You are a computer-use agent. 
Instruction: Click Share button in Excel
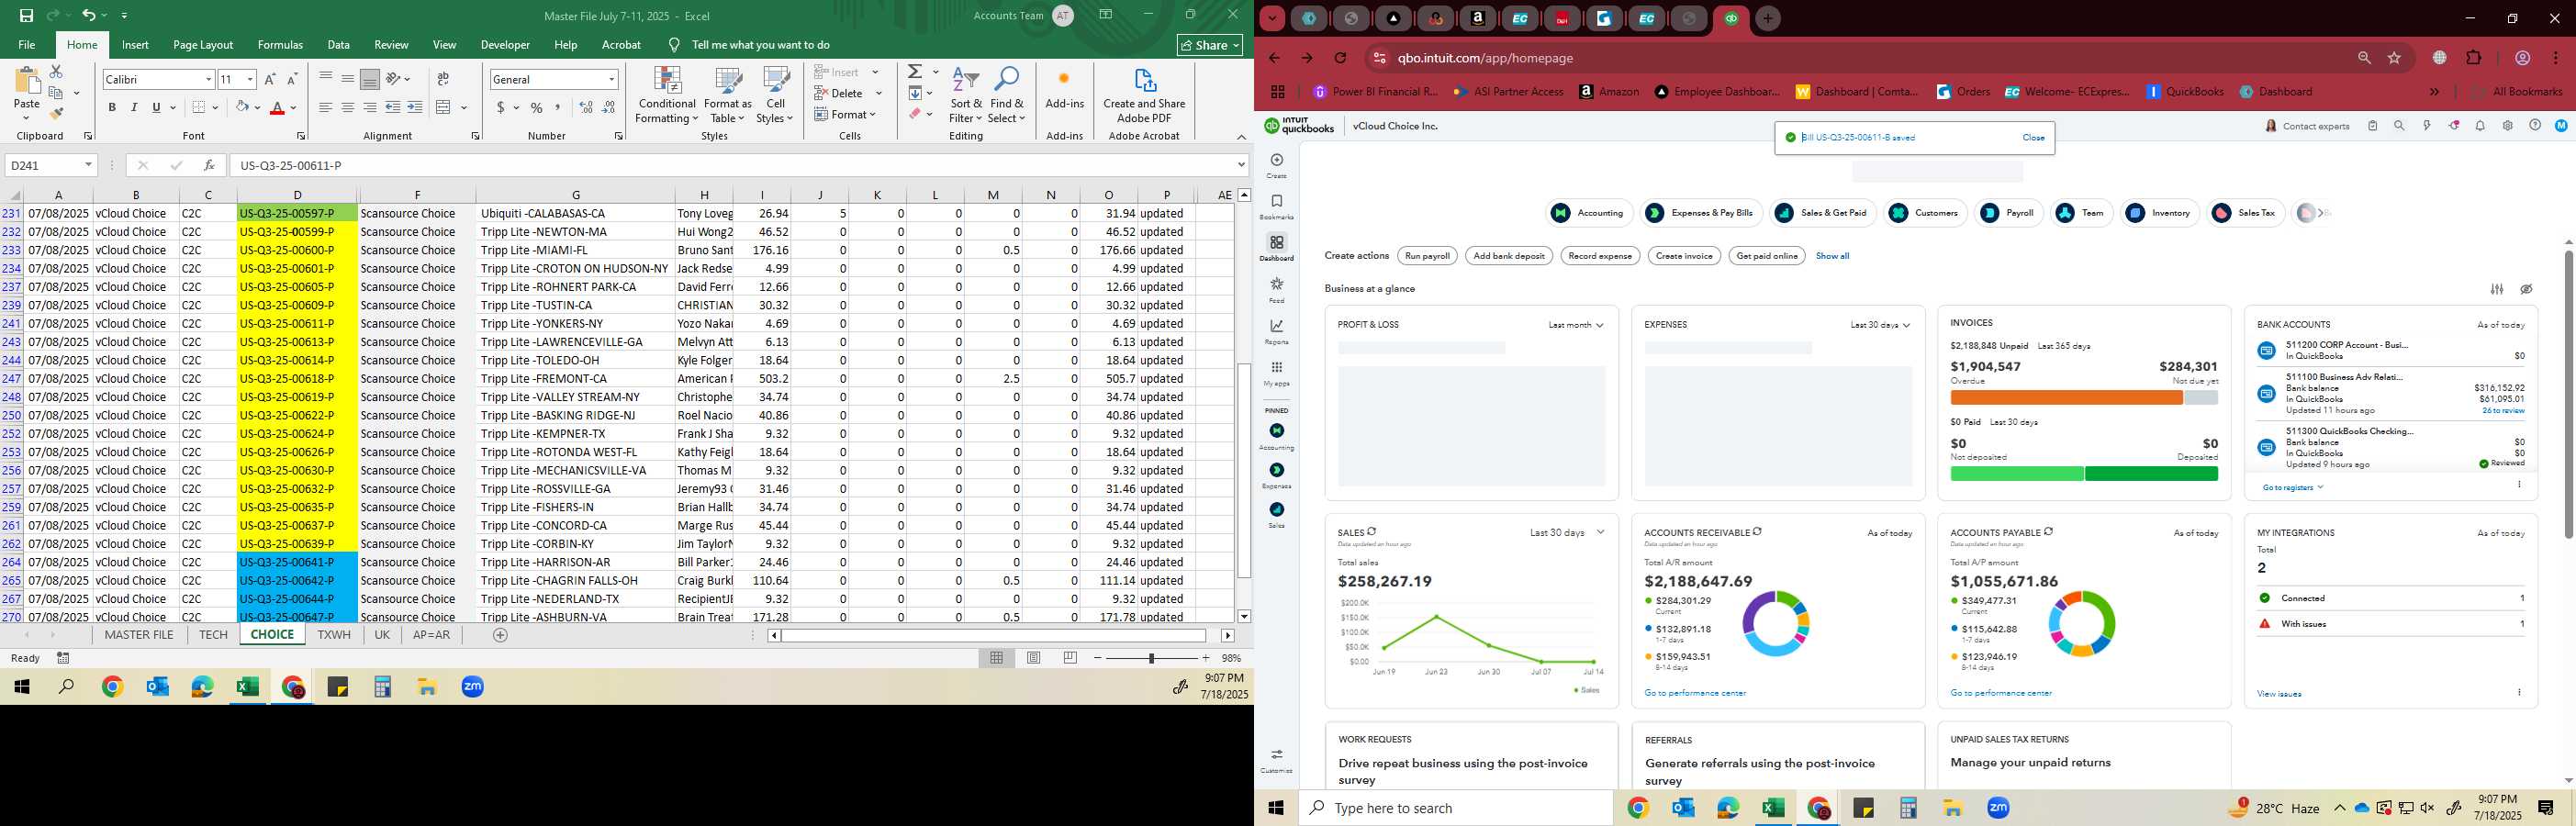coord(1210,45)
